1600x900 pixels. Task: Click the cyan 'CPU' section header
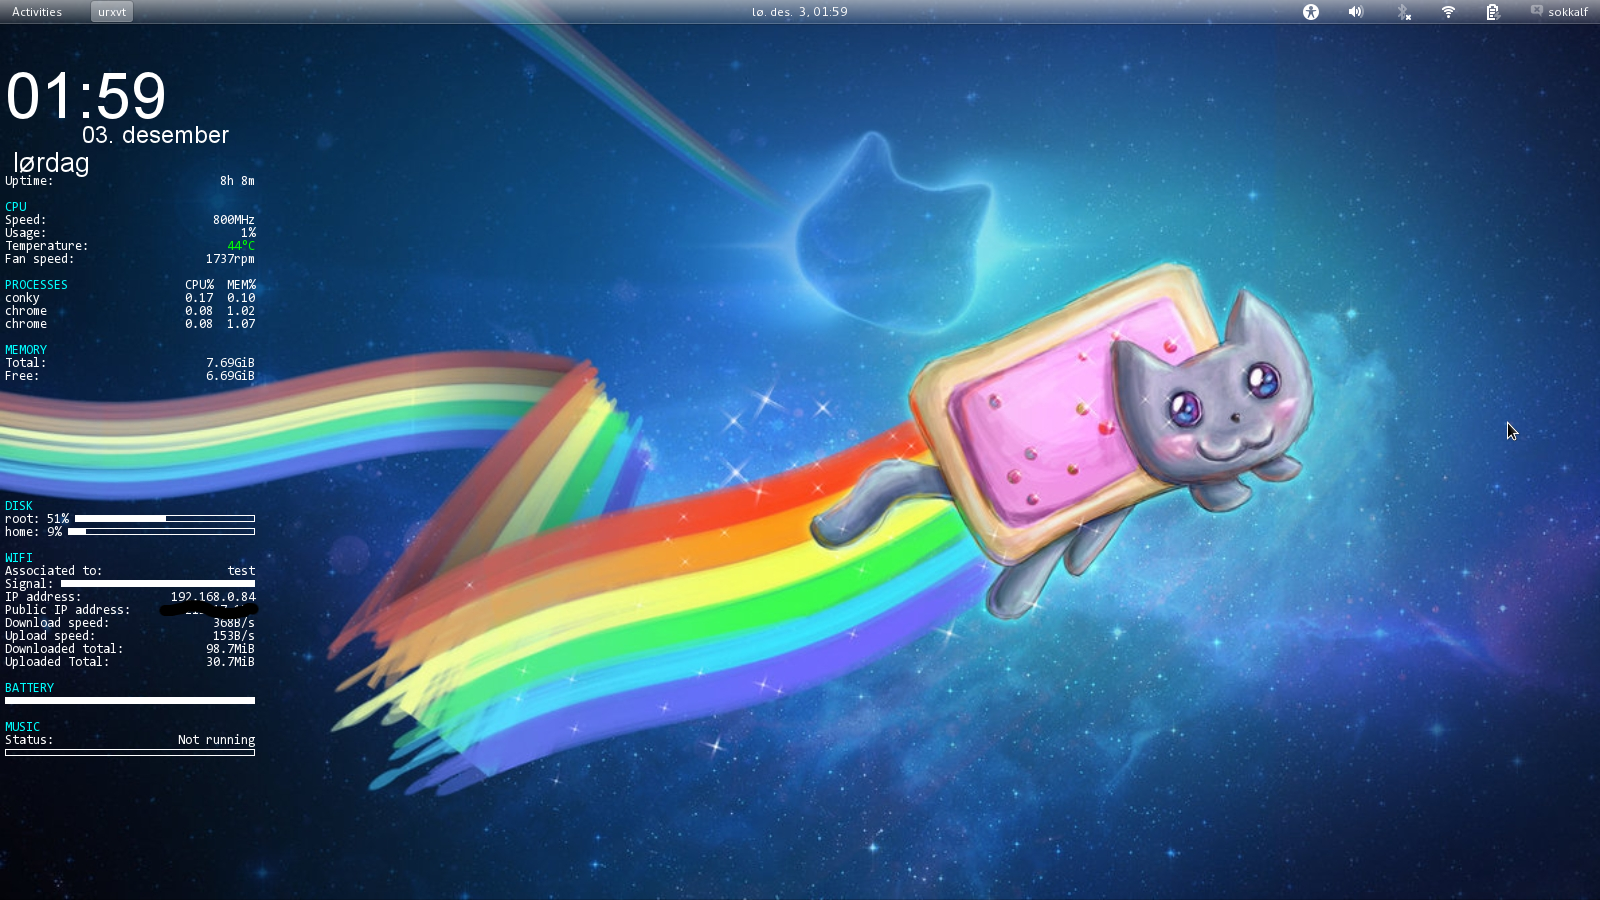coord(16,207)
